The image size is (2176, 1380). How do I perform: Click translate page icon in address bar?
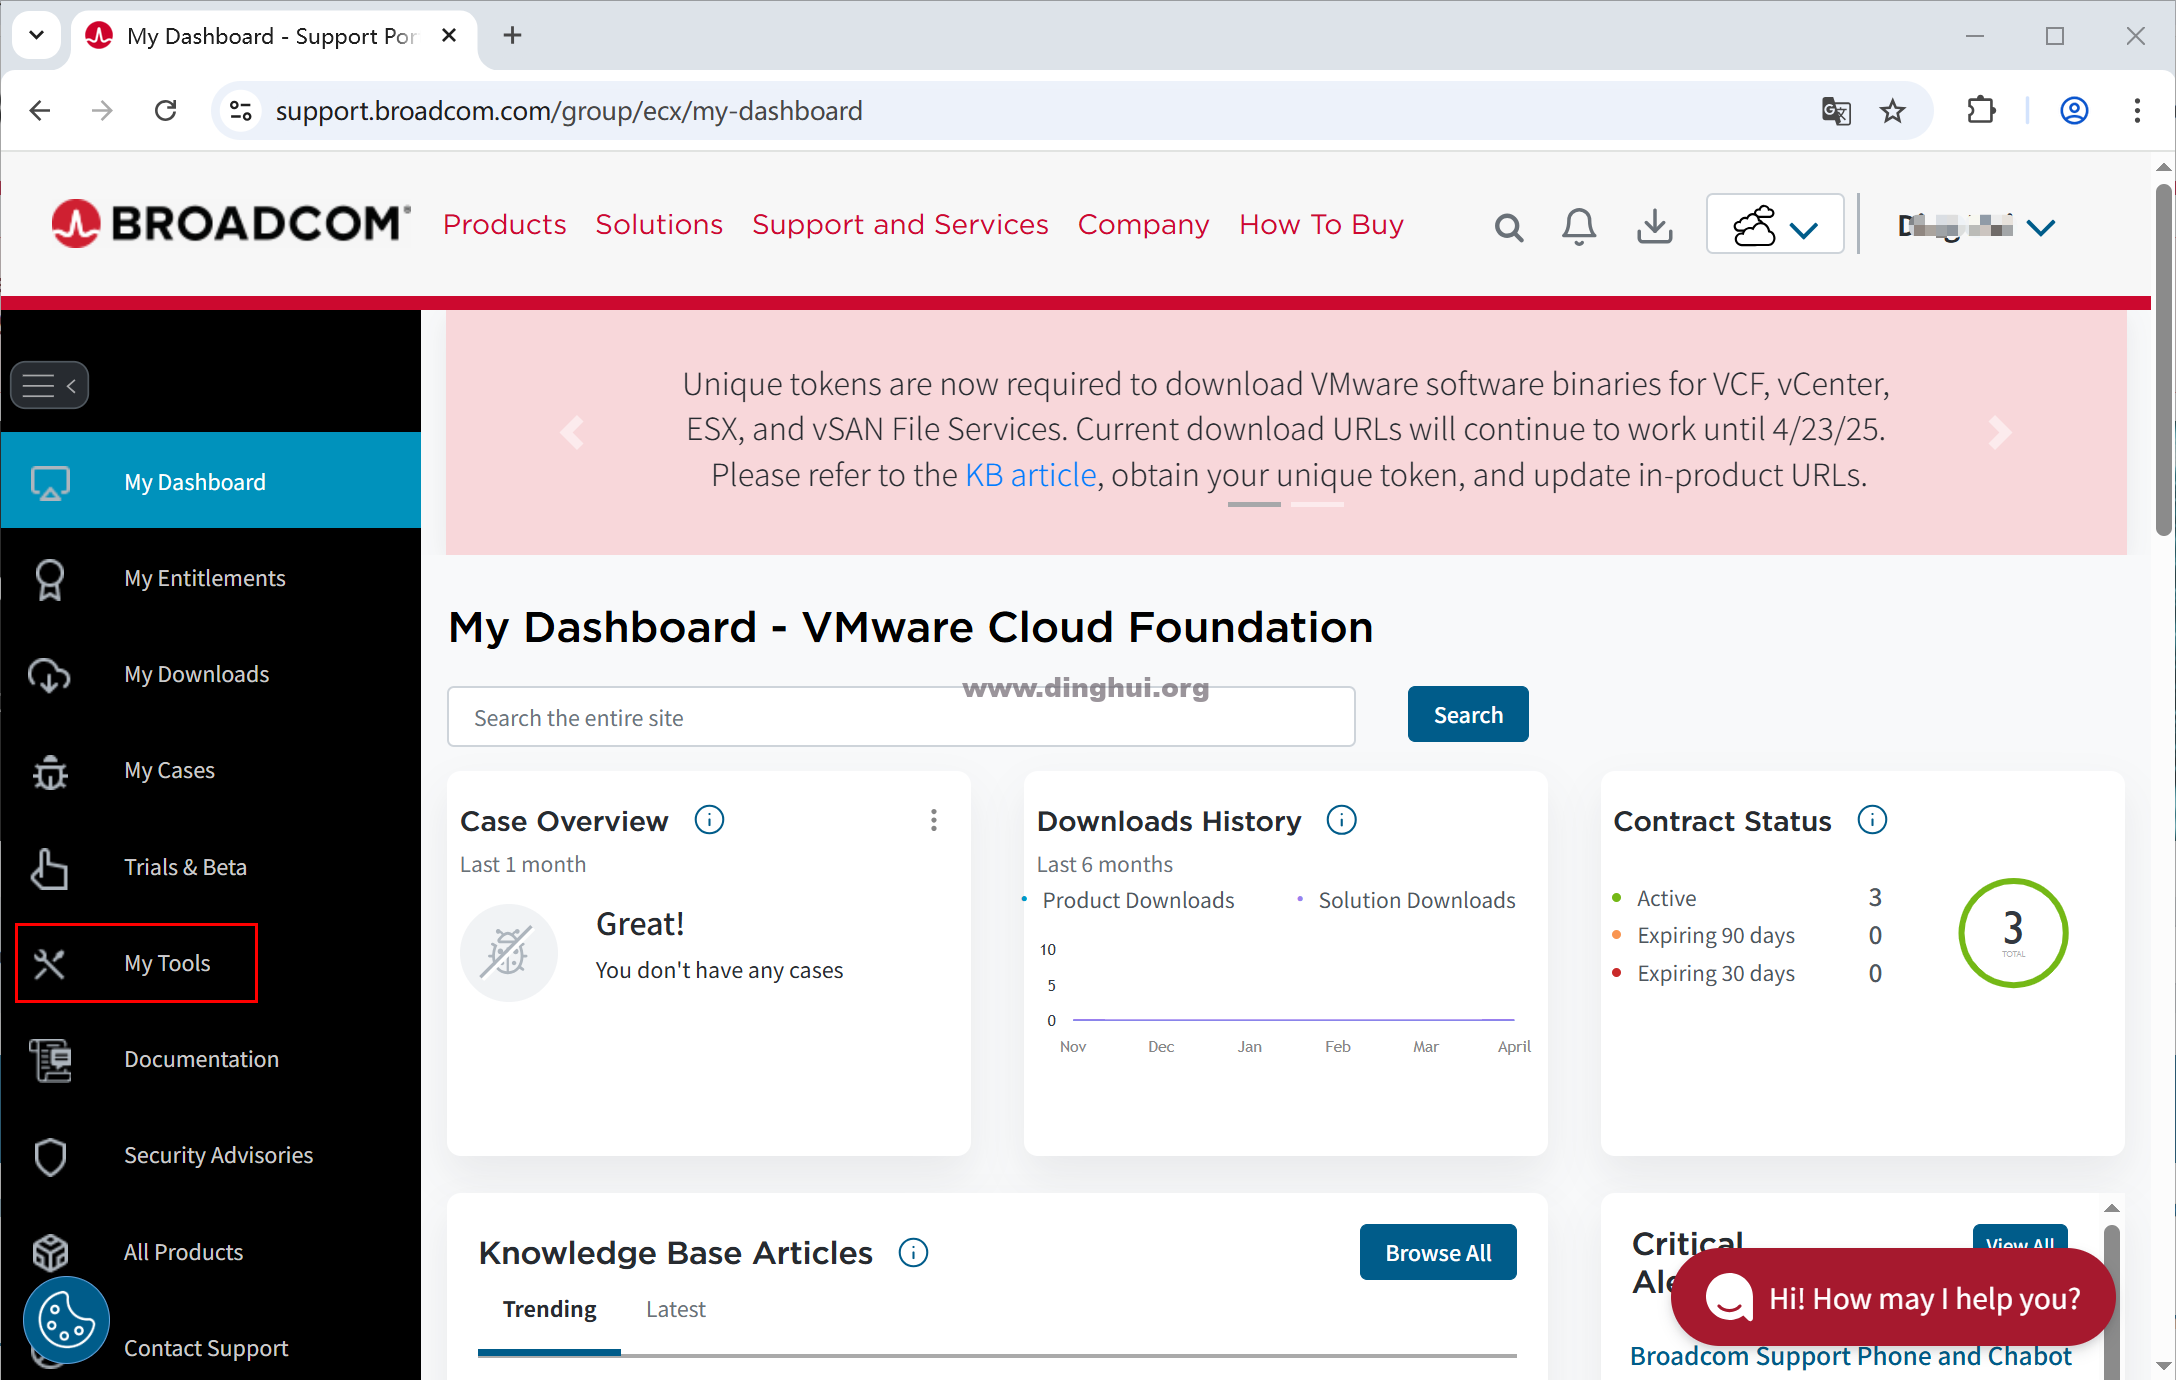pos(1836,110)
